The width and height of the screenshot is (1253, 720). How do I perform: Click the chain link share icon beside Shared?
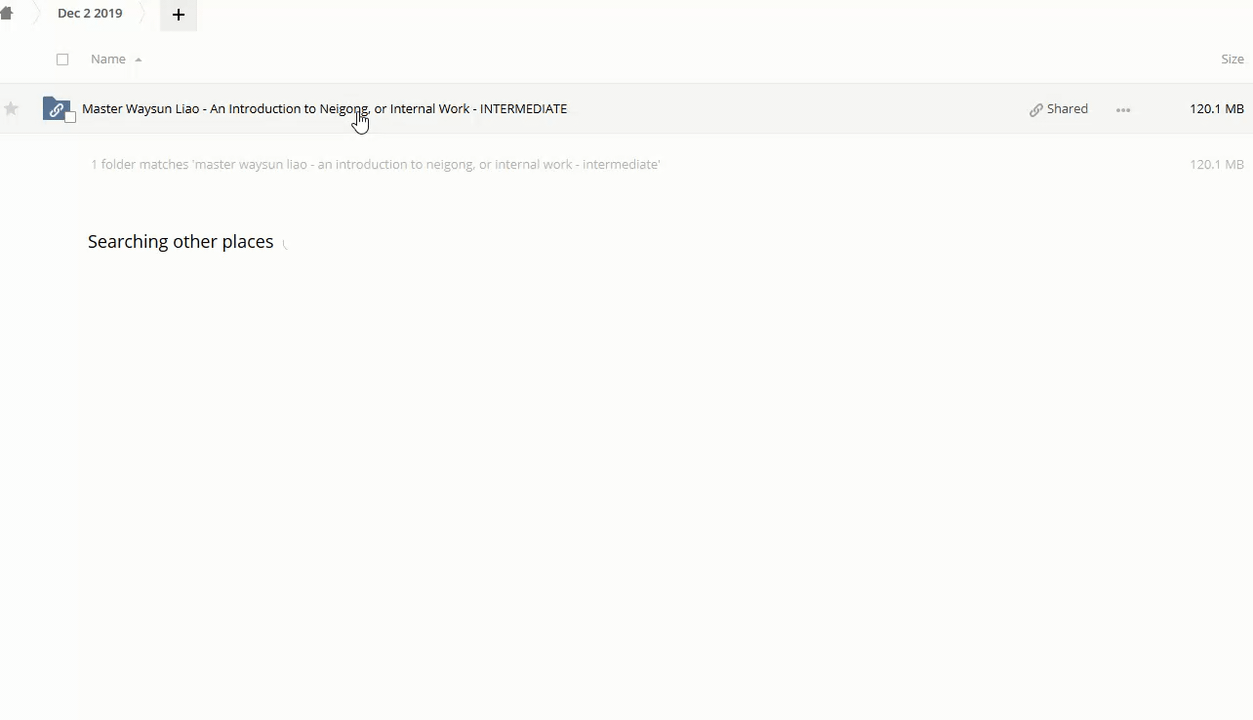click(1036, 110)
